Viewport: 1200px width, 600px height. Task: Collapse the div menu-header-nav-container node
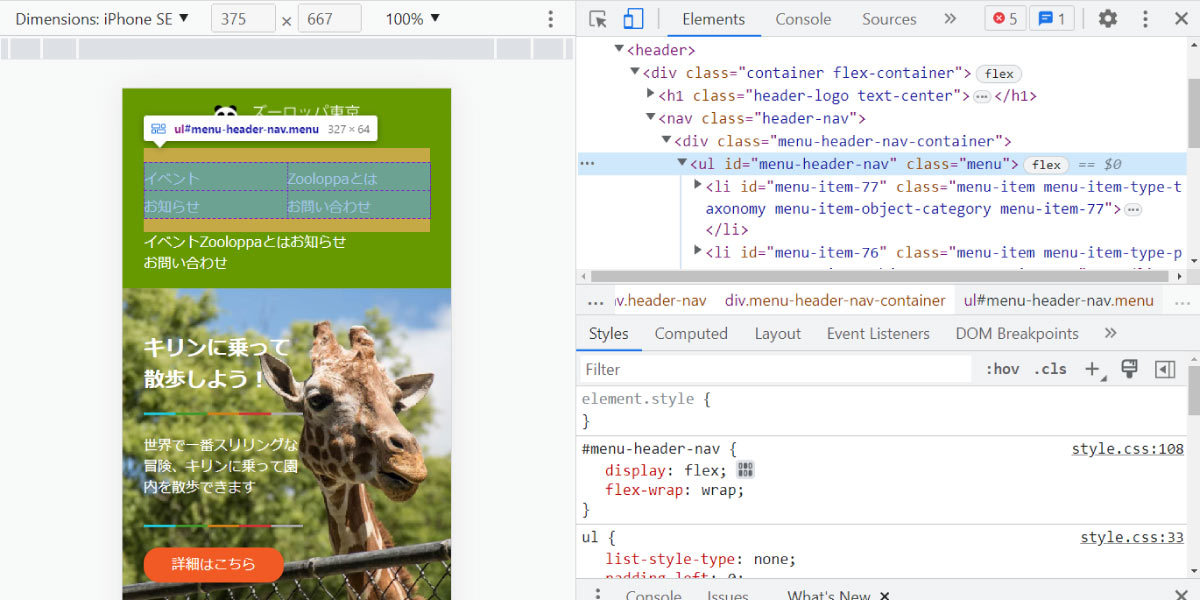click(x=666, y=141)
